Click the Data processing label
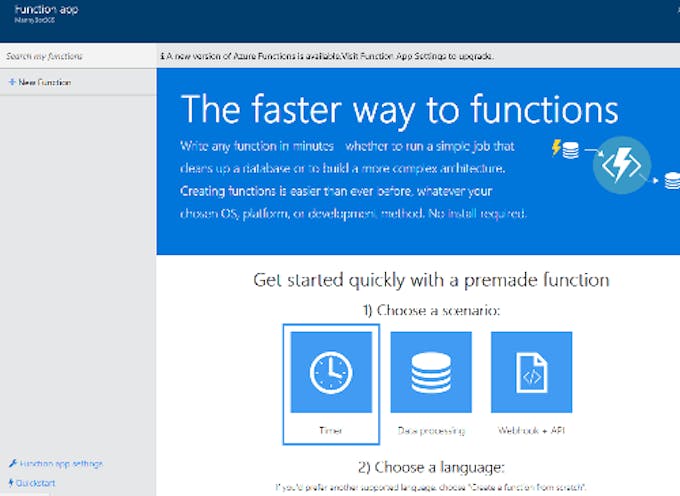The image size is (680, 496). 431,431
